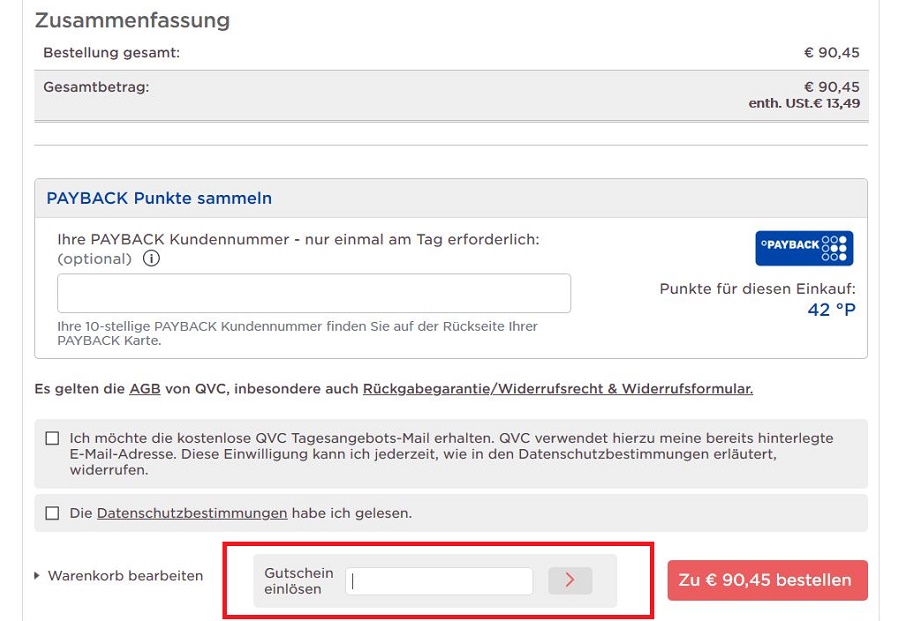This screenshot has width=899, height=621.
Task: Click the Gesamtbetrag € 90,45 amount
Action: tap(831, 87)
